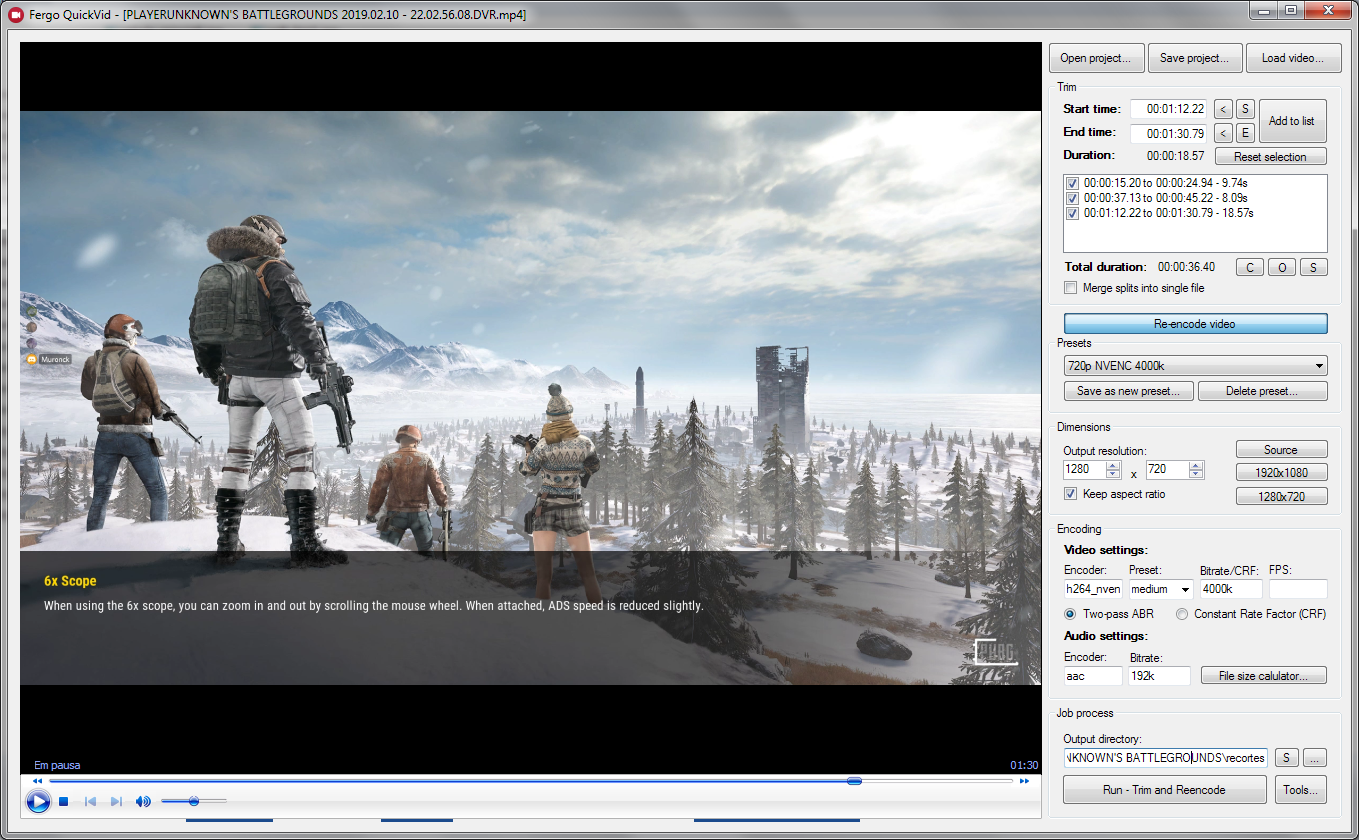
Task: Click the C button next to Total duration
Action: pos(1250,267)
